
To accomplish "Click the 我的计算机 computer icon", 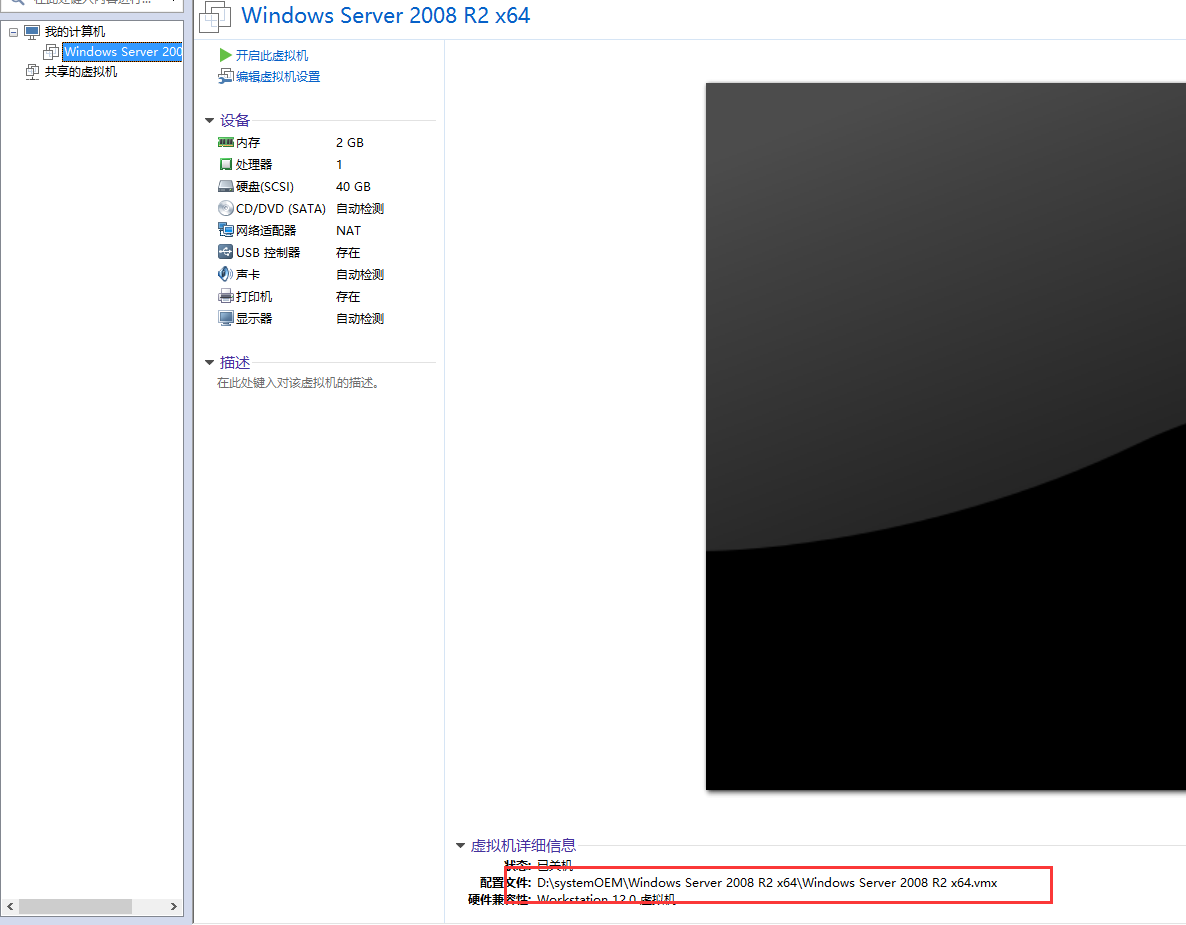I will [x=32, y=32].
